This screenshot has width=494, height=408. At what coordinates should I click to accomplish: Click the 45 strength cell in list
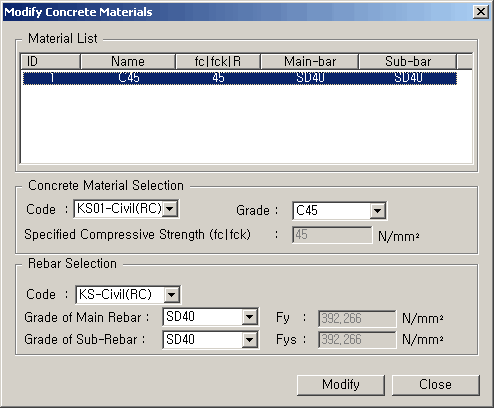218,78
